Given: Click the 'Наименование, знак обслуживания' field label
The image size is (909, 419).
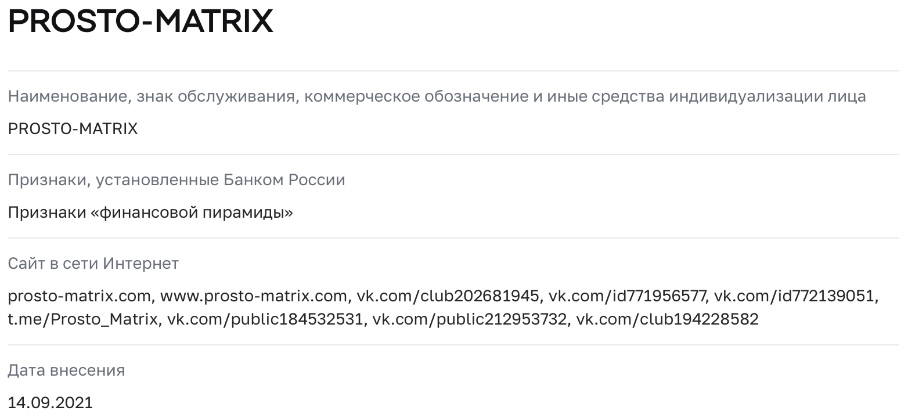Looking at the screenshot, I should 436,97.
